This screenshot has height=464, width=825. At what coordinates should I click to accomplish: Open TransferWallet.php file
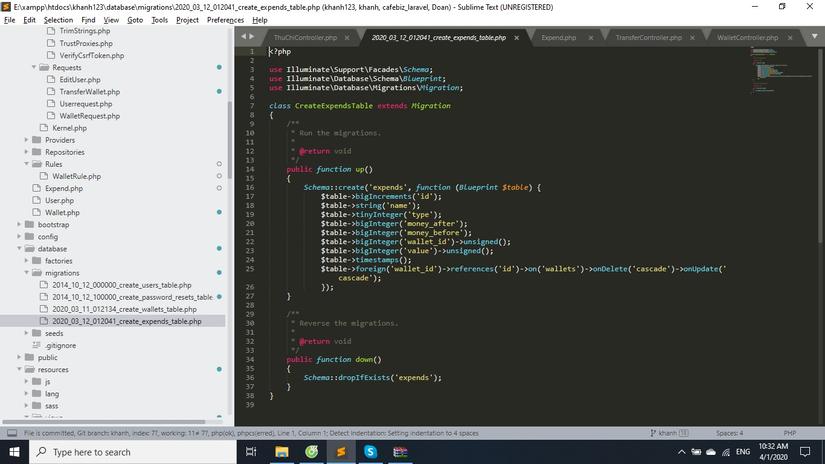coord(89,92)
